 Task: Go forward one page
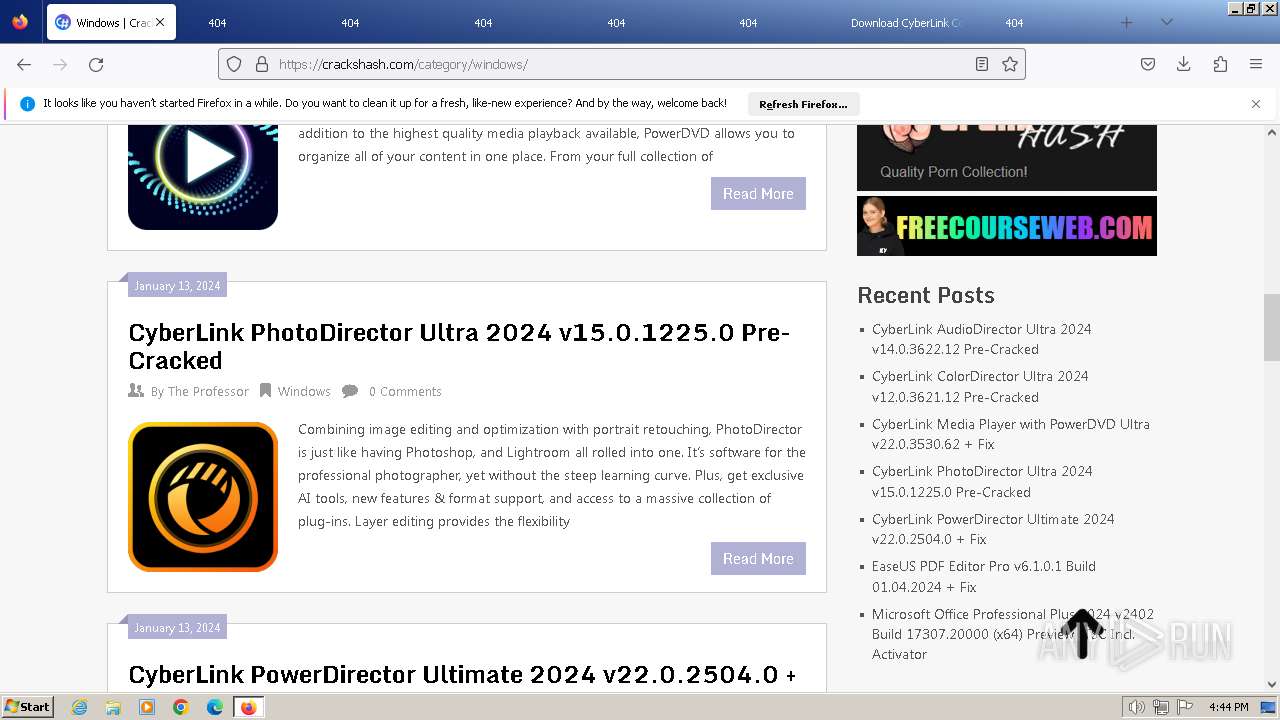[60, 64]
